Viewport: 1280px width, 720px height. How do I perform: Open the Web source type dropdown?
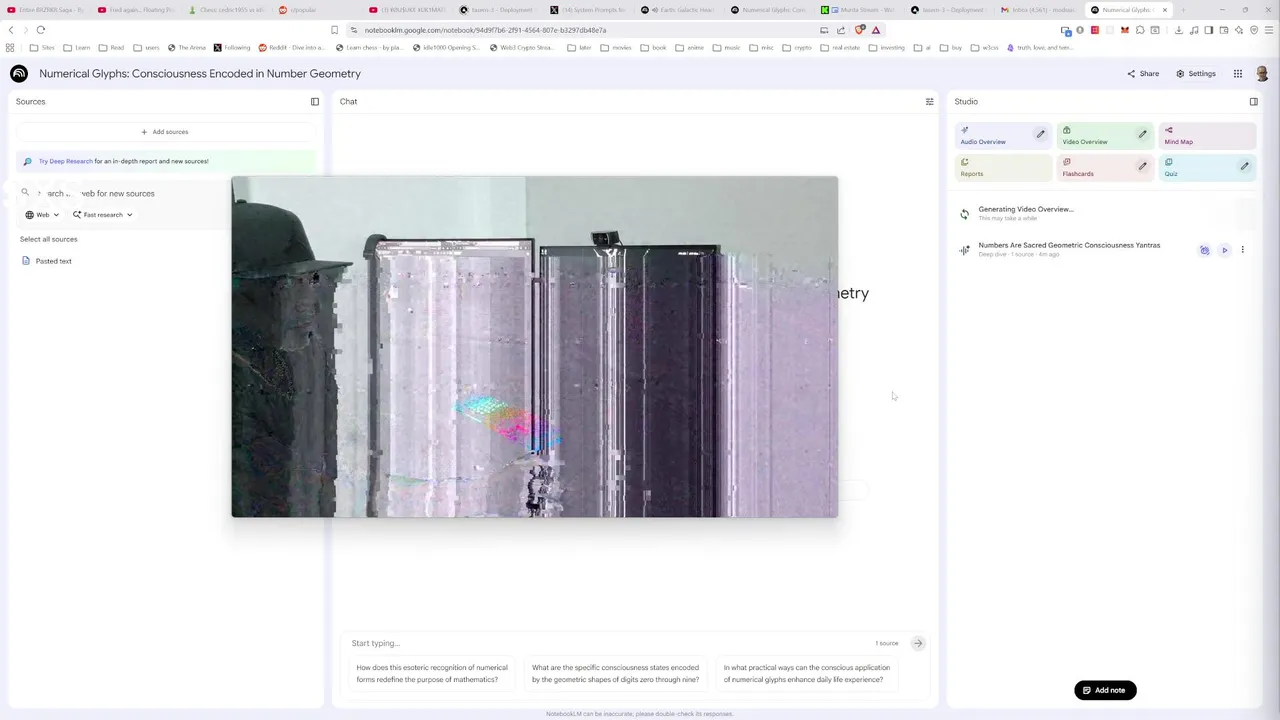[x=42, y=215]
